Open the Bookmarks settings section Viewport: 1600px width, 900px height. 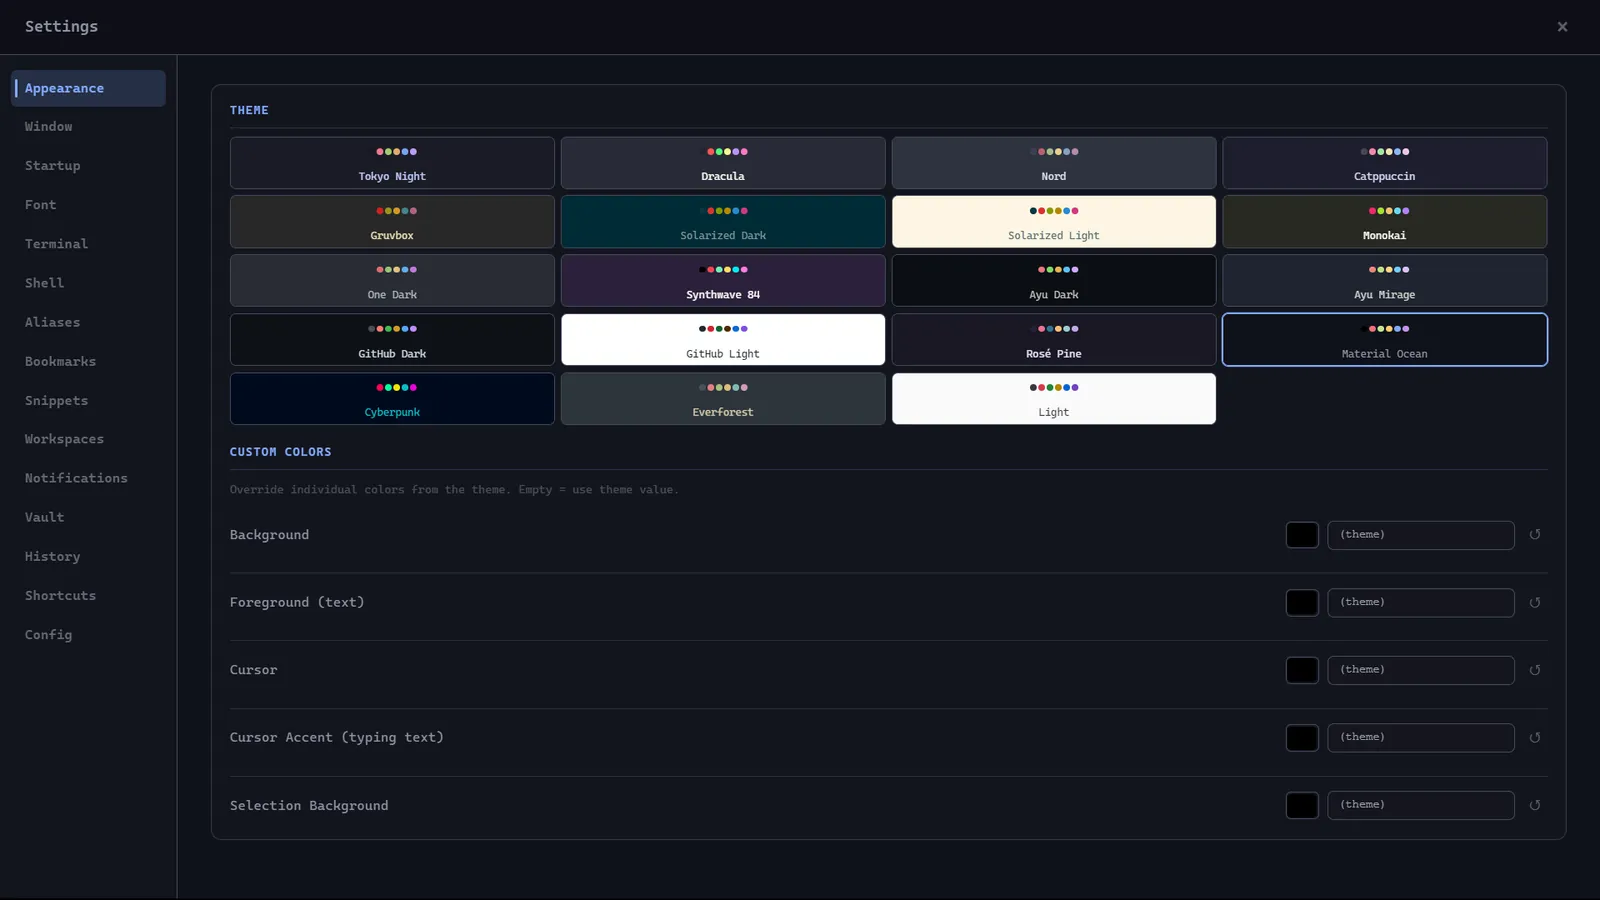88,361
